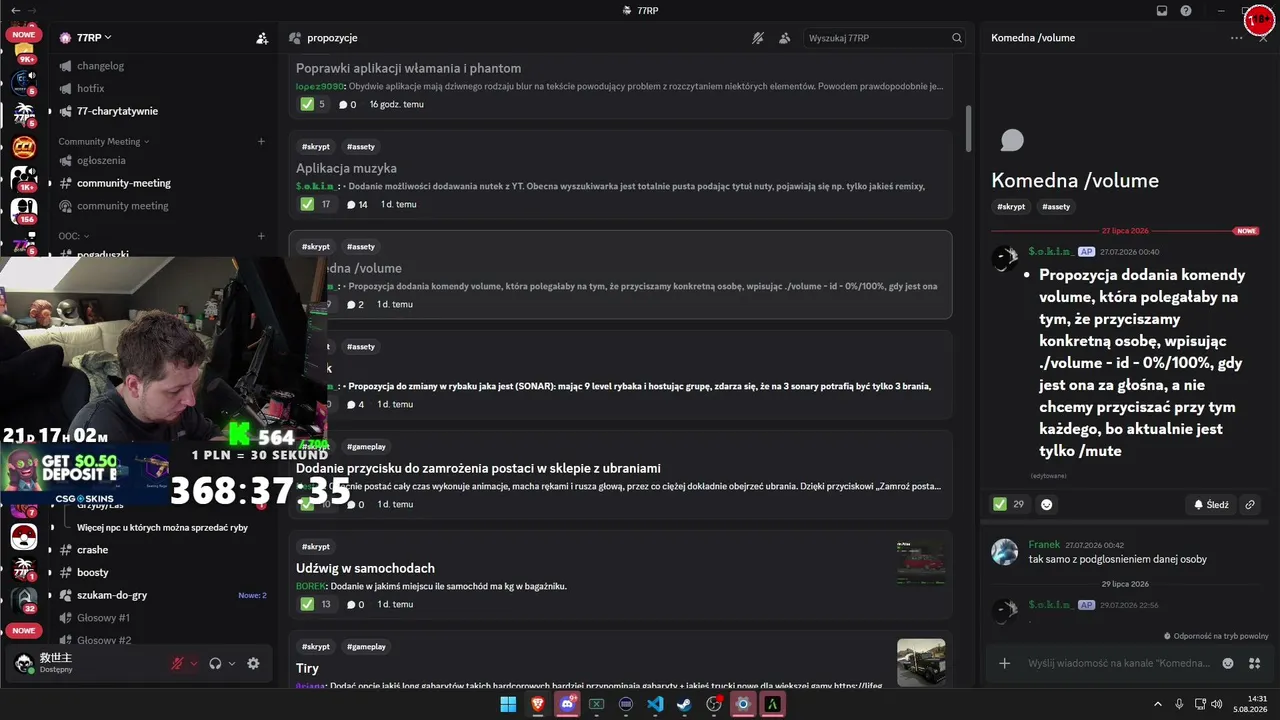Open the help icon in title bar
The image size is (1280, 720).
(1186, 11)
